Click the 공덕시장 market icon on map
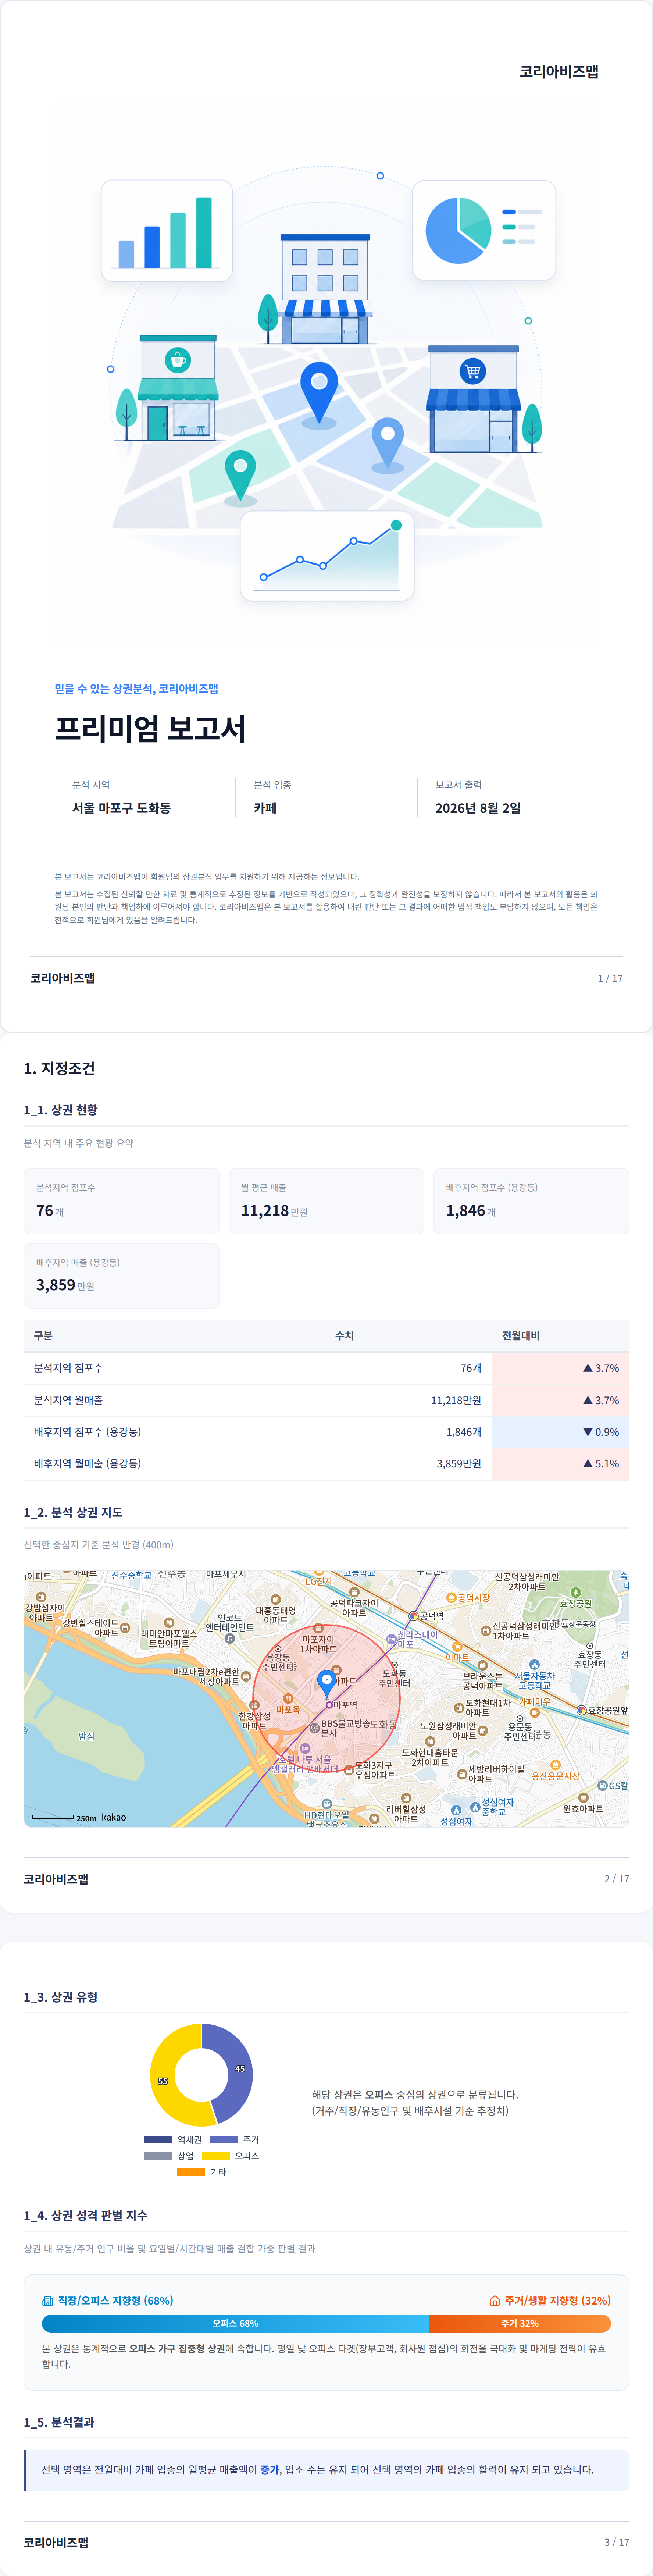 pyautogui.click(x=451, y=1598)
